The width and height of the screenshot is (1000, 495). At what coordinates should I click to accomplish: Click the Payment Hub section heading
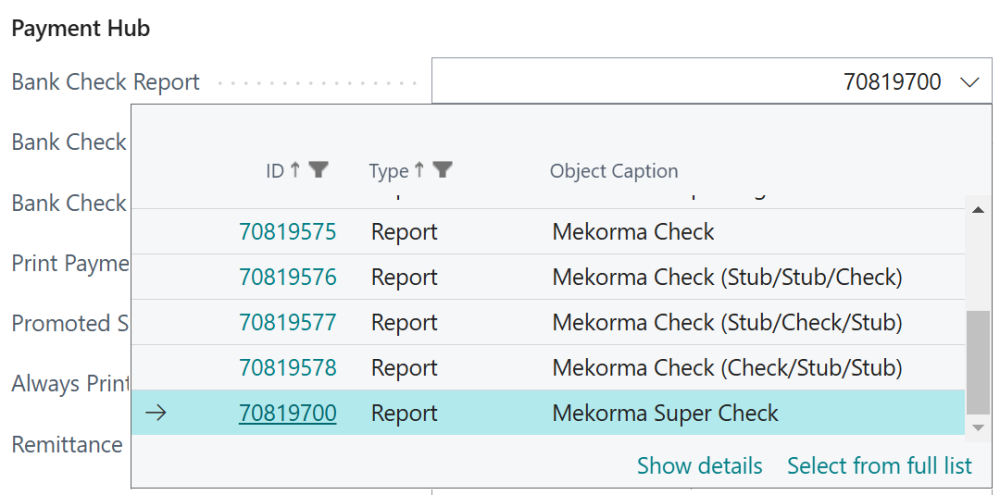(x=81, y=28)
